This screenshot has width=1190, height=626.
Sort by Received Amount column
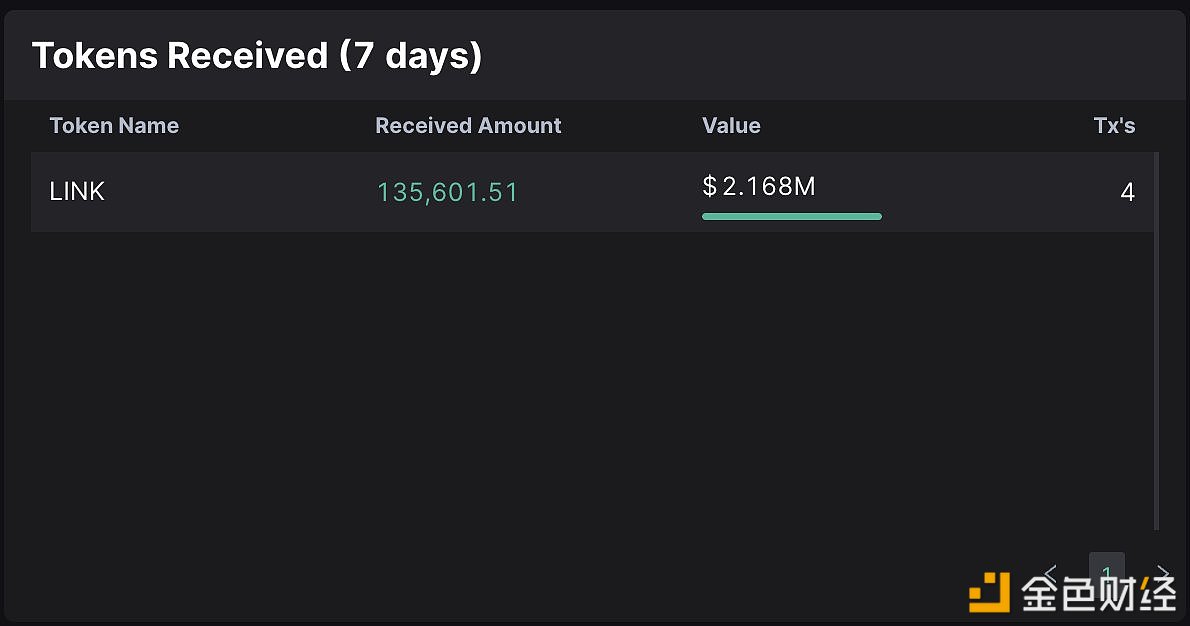468,126
